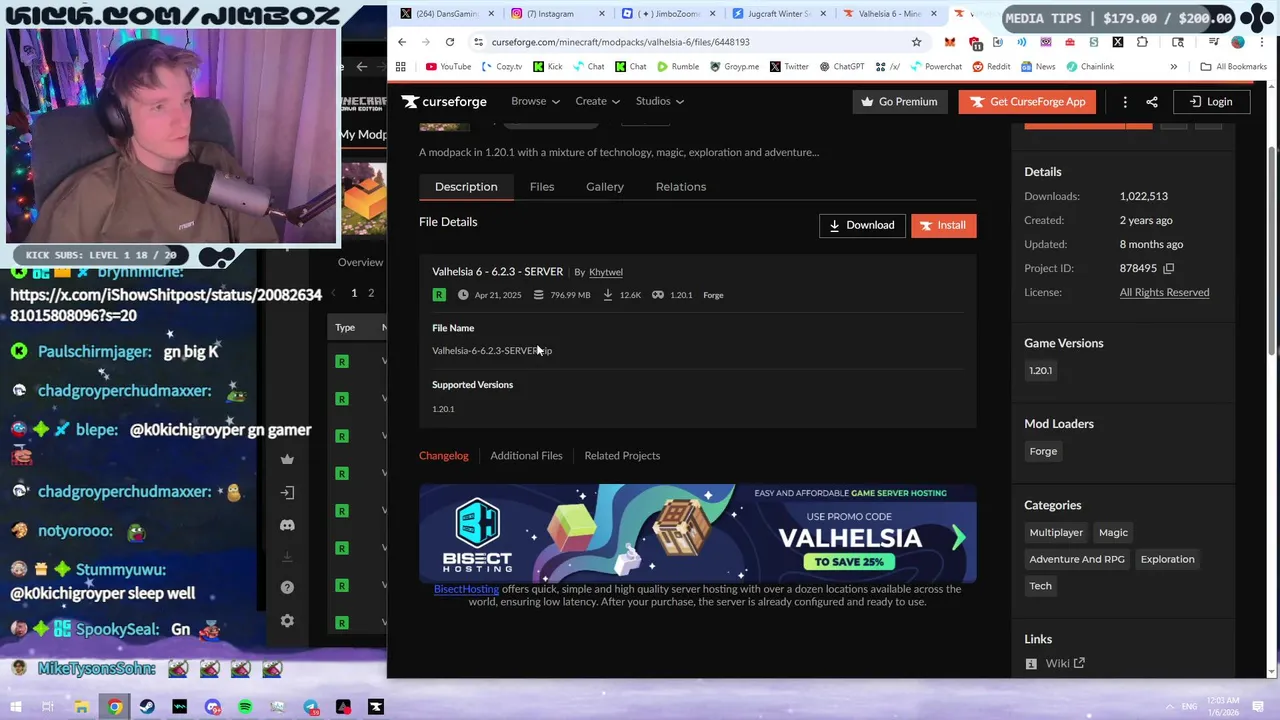Switch to the Relations tab
Screen dimensions: 1280x720
point(681,187)
